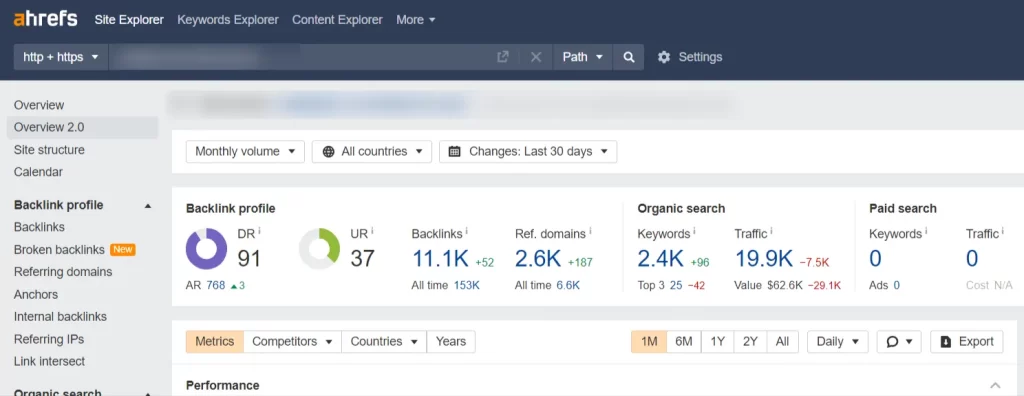The image size is (1024, 396).
Task: Click the Ahrefs logo
Action: [45, 19]
